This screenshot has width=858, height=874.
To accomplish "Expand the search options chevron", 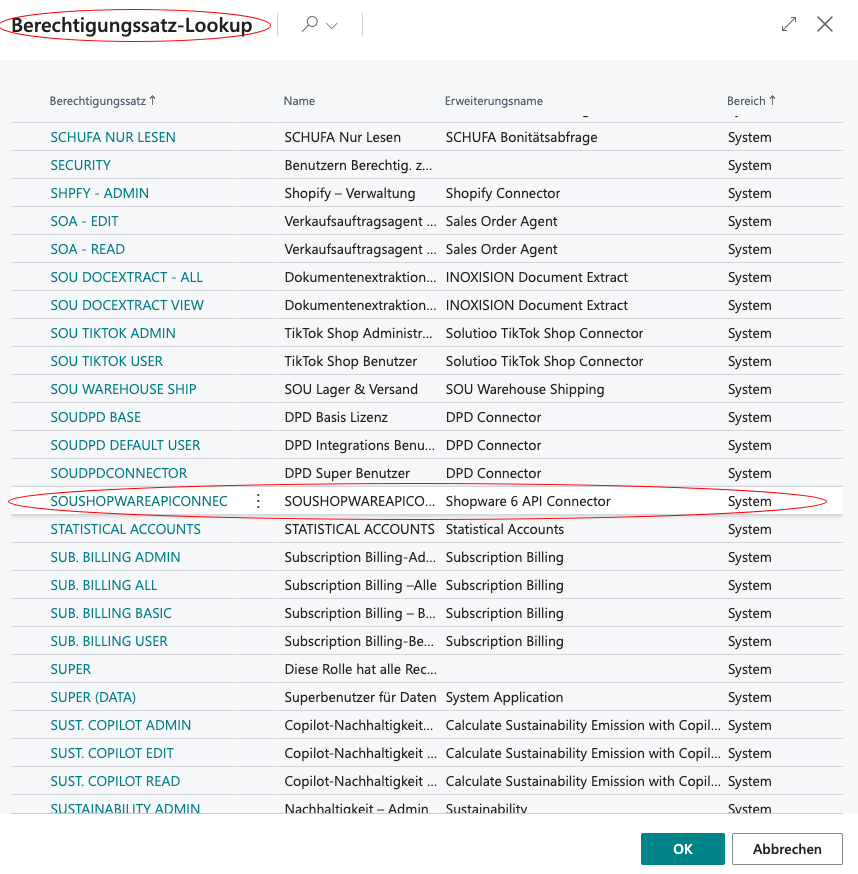I will (x=332, y=26).
